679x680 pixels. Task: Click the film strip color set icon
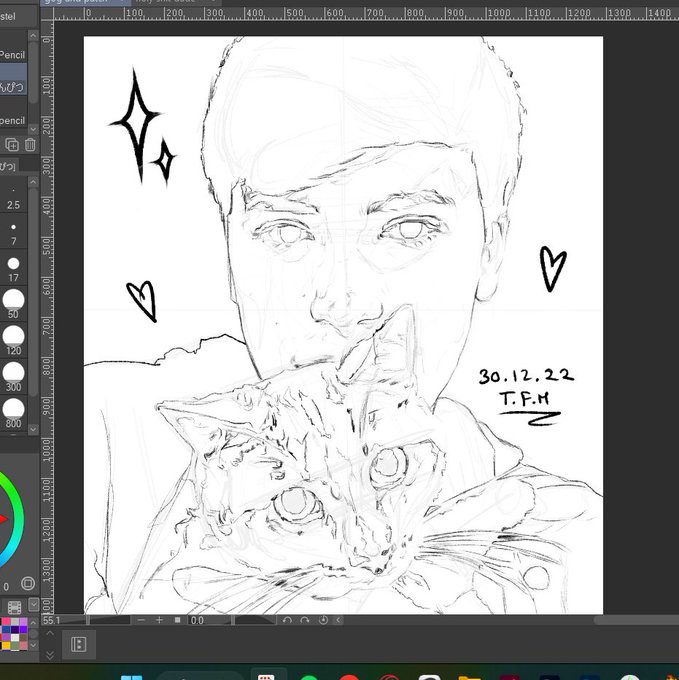[14, 608]
